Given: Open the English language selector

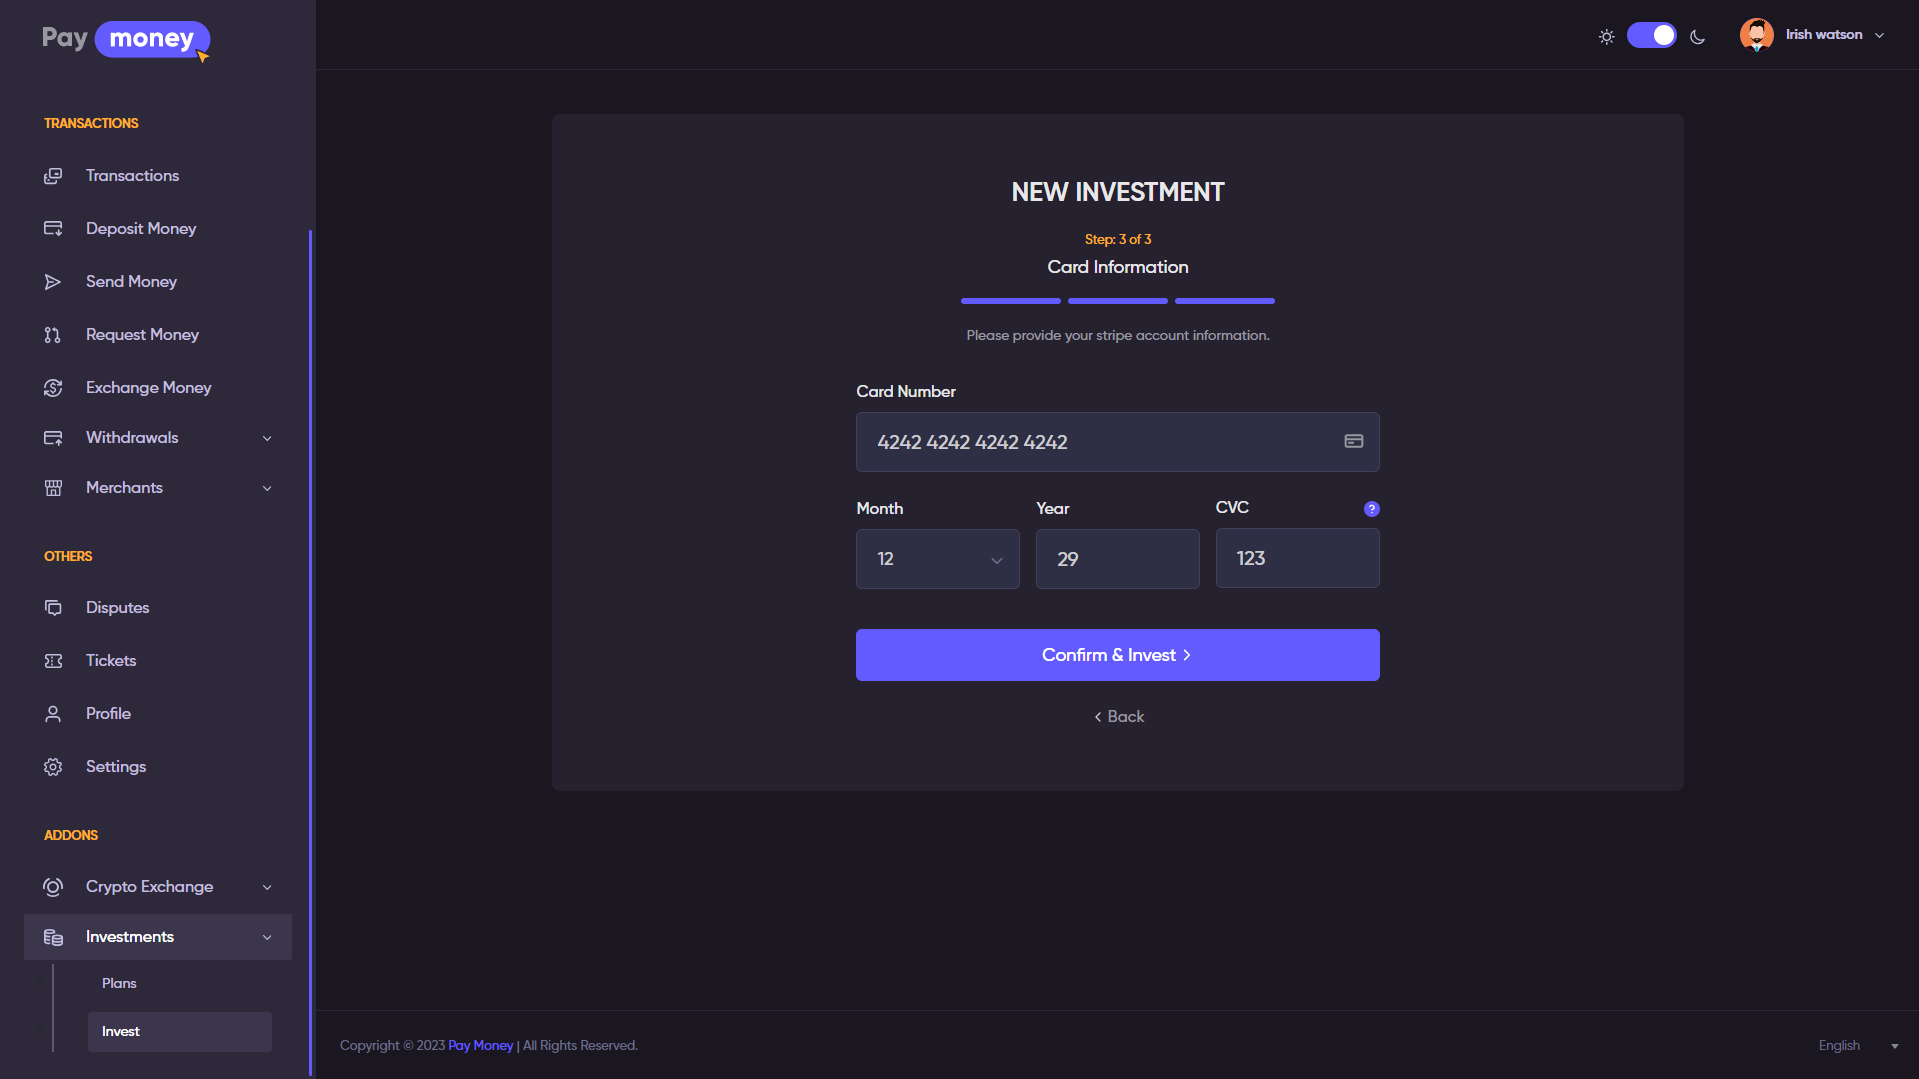Looking at the screenshot, I should coord(1857,1046).
